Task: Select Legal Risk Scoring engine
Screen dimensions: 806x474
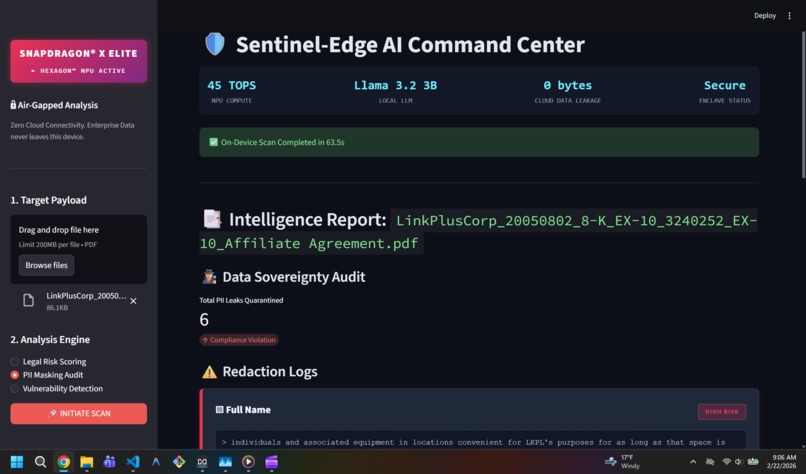Action: point(49,361)
